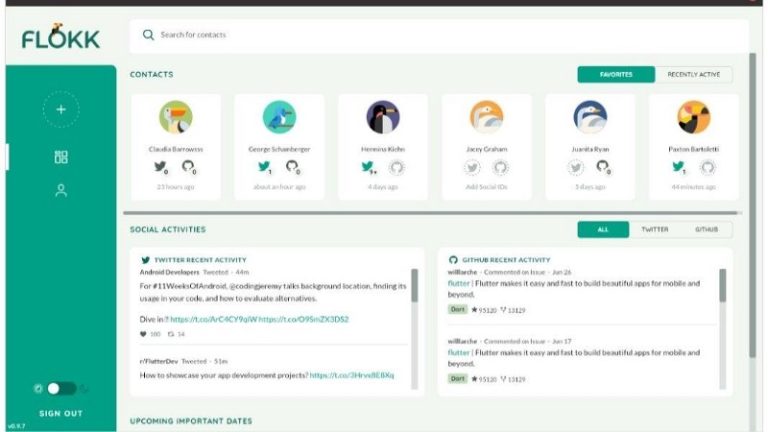Click Add Social IDs under Jacey Graham

(486, 187)
